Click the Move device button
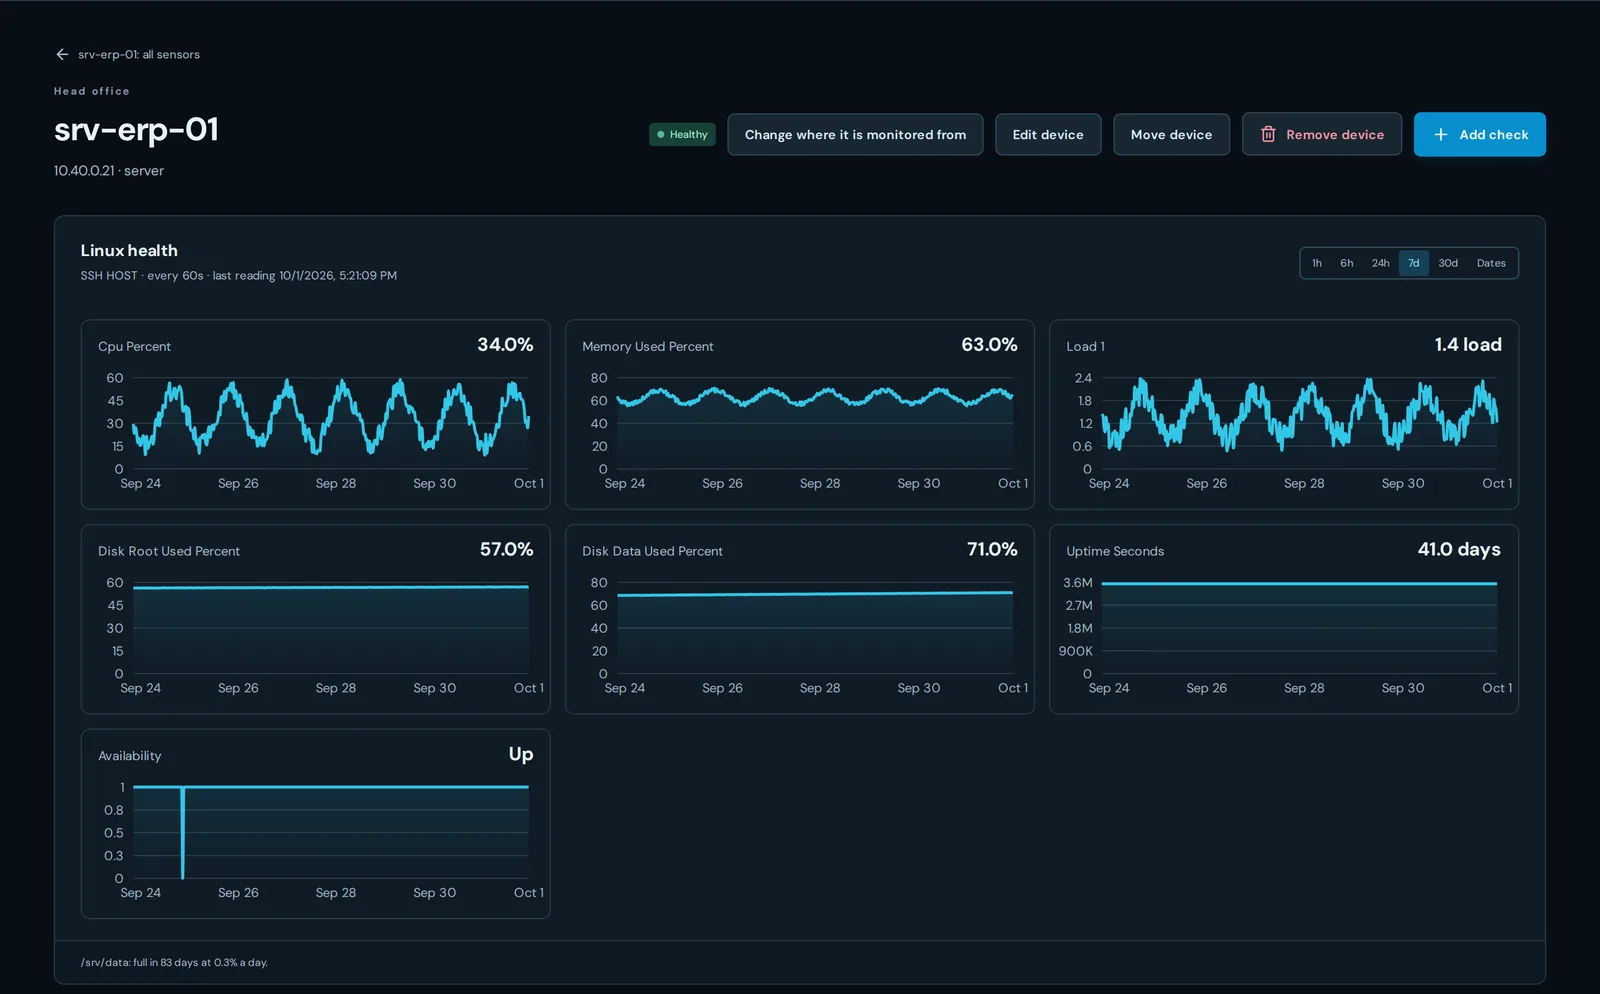The width and height of the screenshot is (1600, 994). point(1171,134)
